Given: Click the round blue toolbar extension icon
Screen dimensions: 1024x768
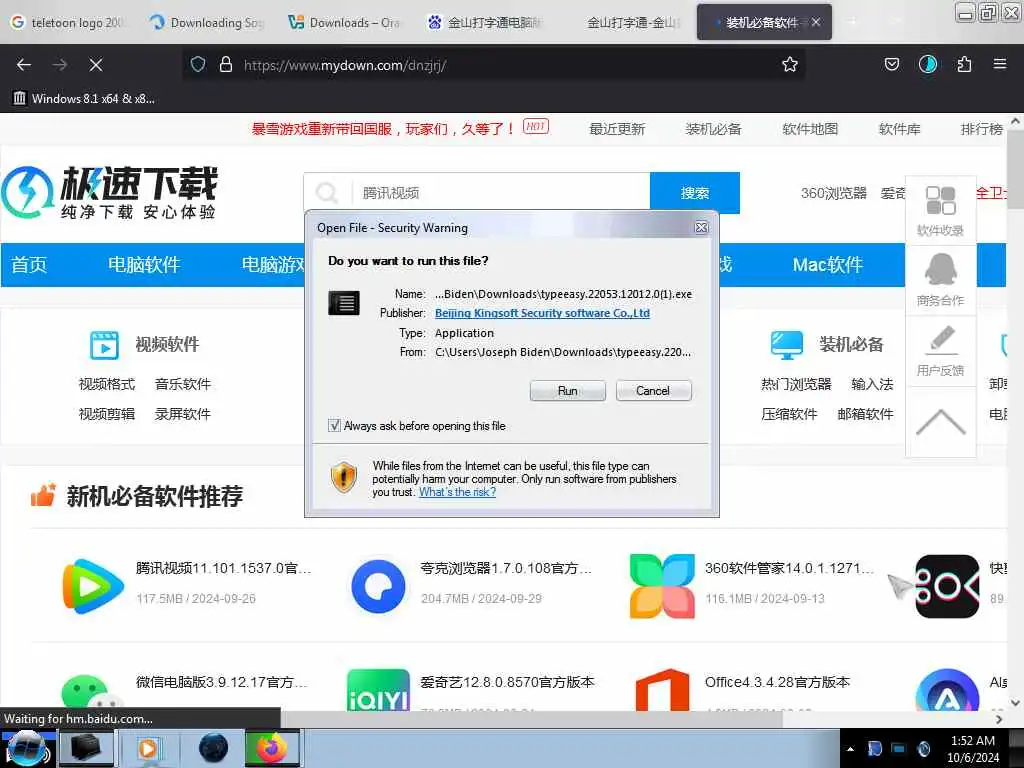Looking at the screenshot, I should pyautogui.click(x=927, y=64).
